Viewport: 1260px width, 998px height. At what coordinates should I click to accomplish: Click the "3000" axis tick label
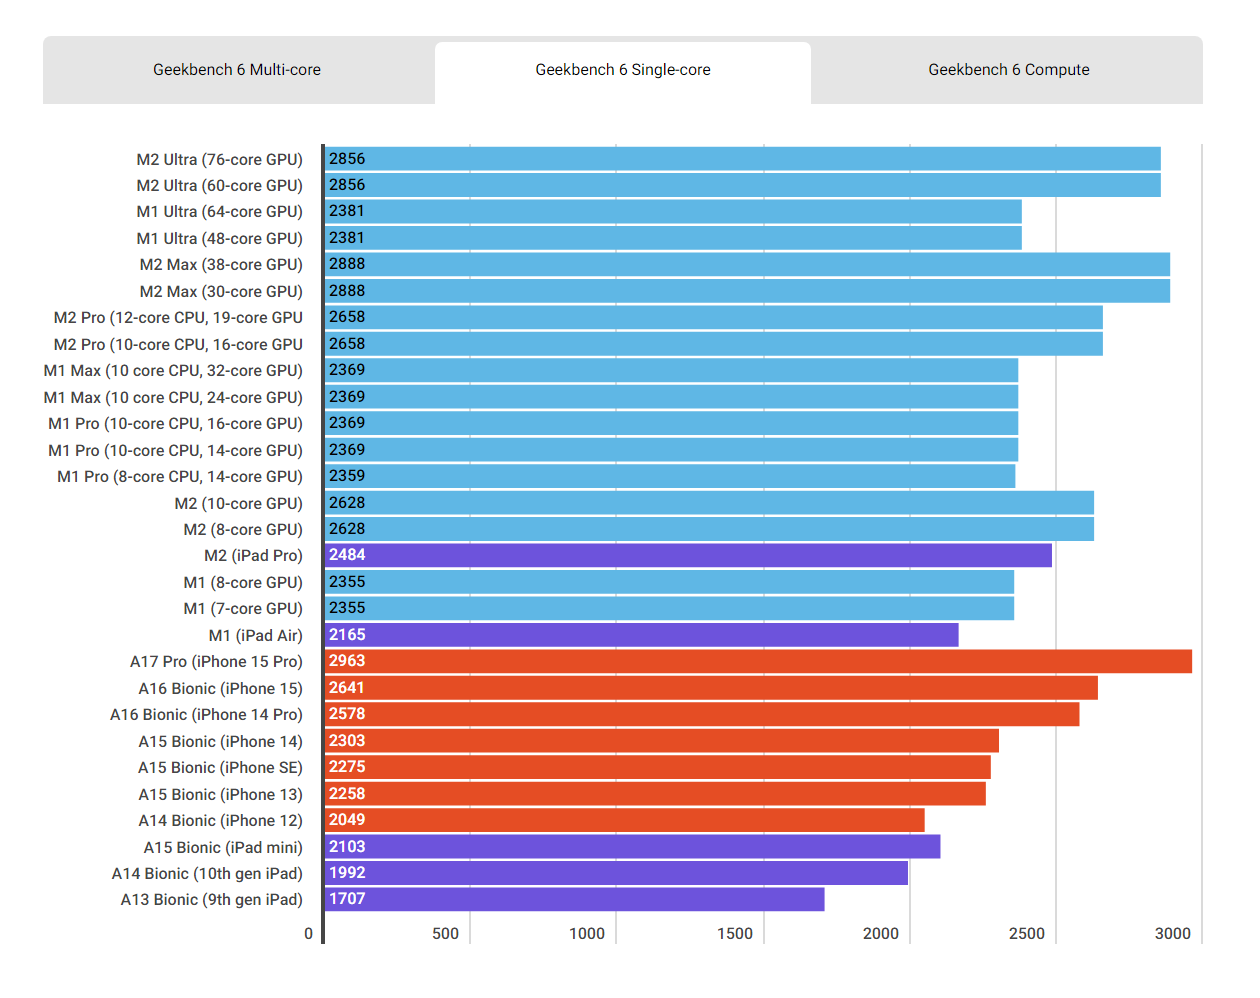pyautogui.click(x=1173, y=934)
